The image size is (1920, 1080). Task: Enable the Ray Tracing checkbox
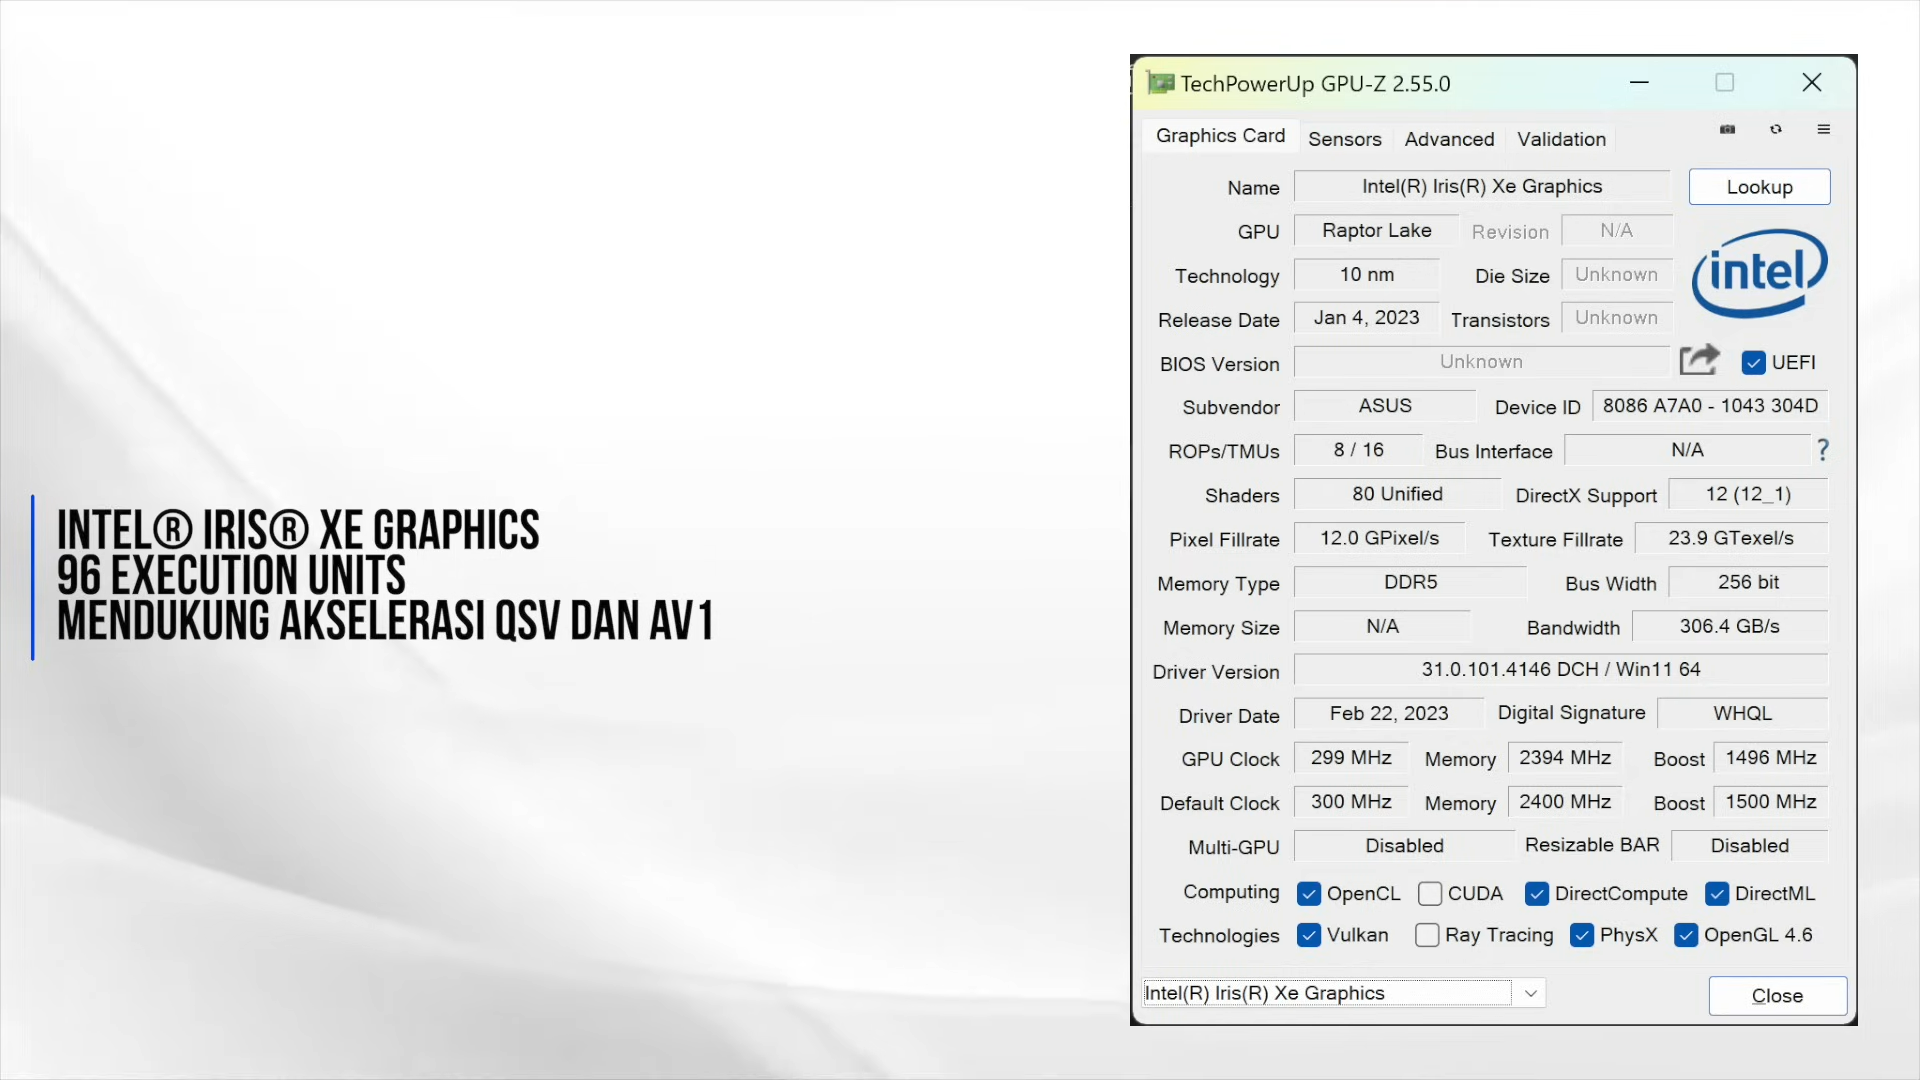click(x=1427, y=935)
